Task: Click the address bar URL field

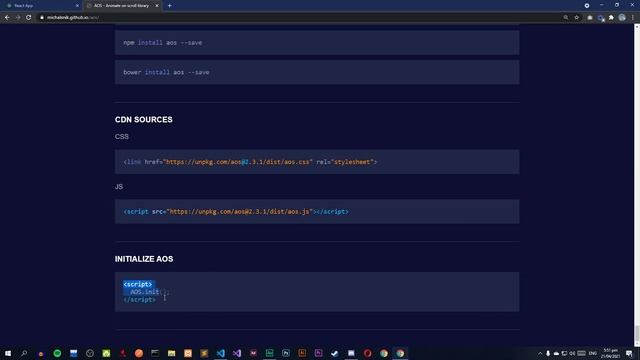Action: coord(300,18)
